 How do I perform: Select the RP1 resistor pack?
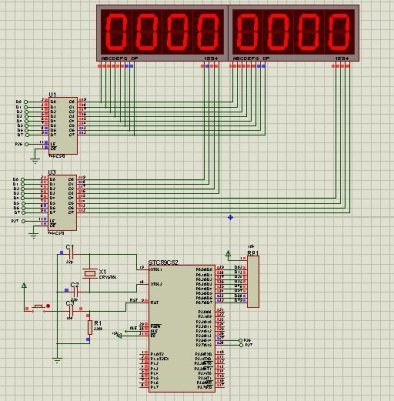[x=253, y=281]
